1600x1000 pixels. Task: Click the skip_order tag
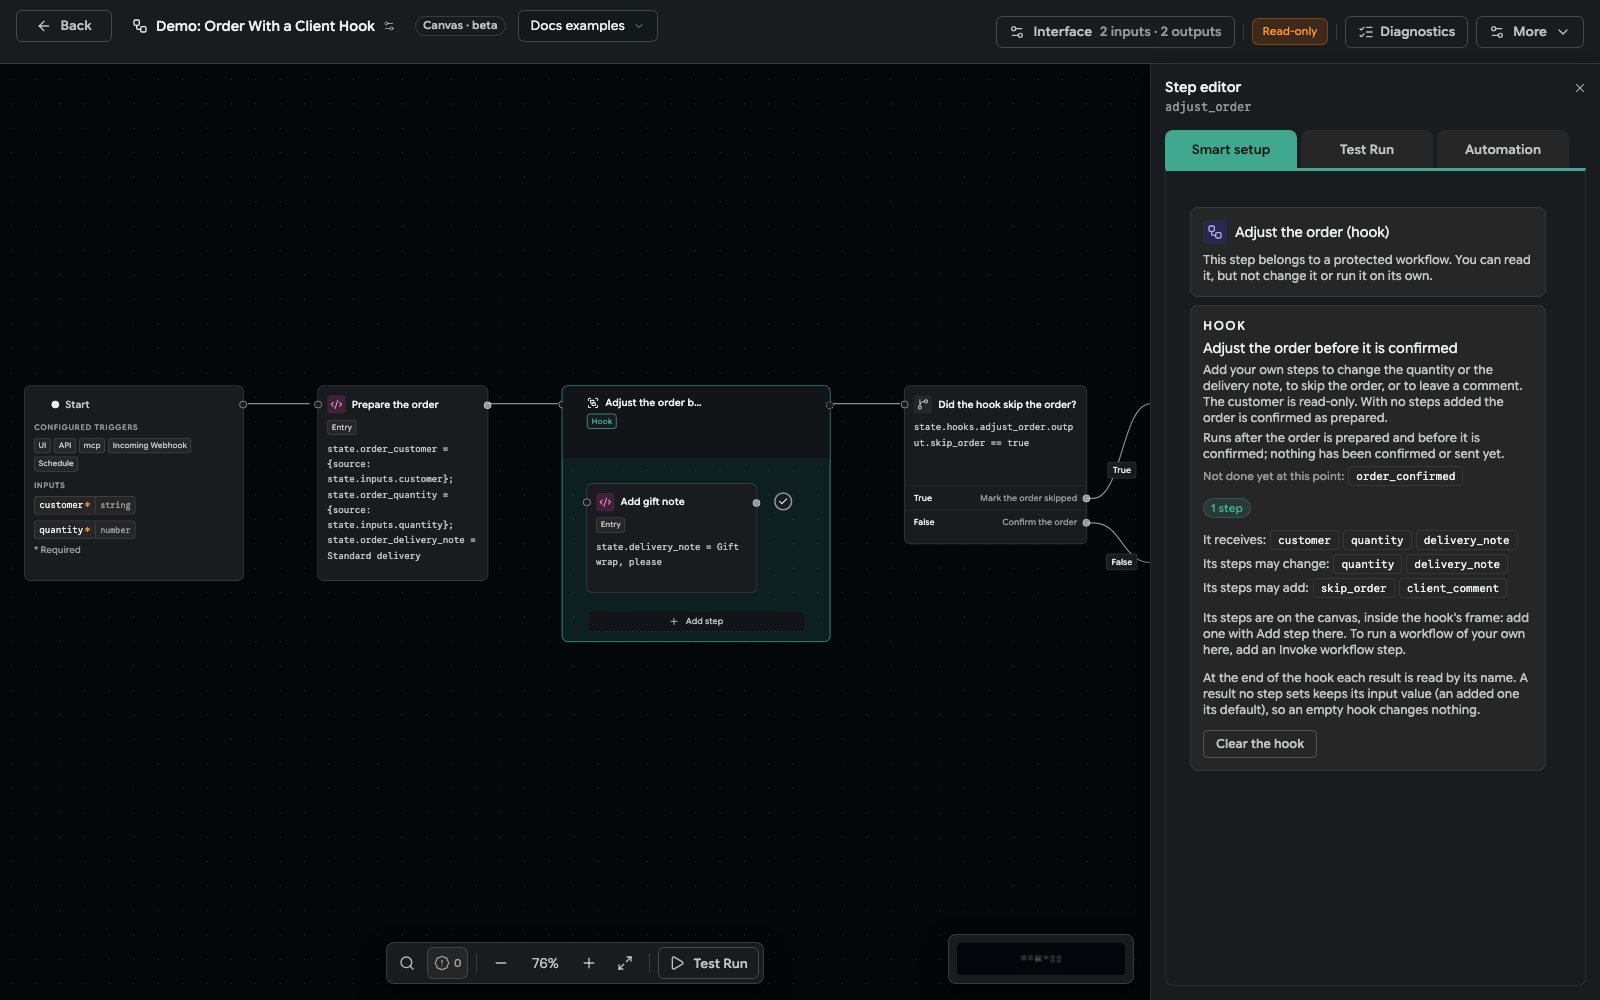1353,588
